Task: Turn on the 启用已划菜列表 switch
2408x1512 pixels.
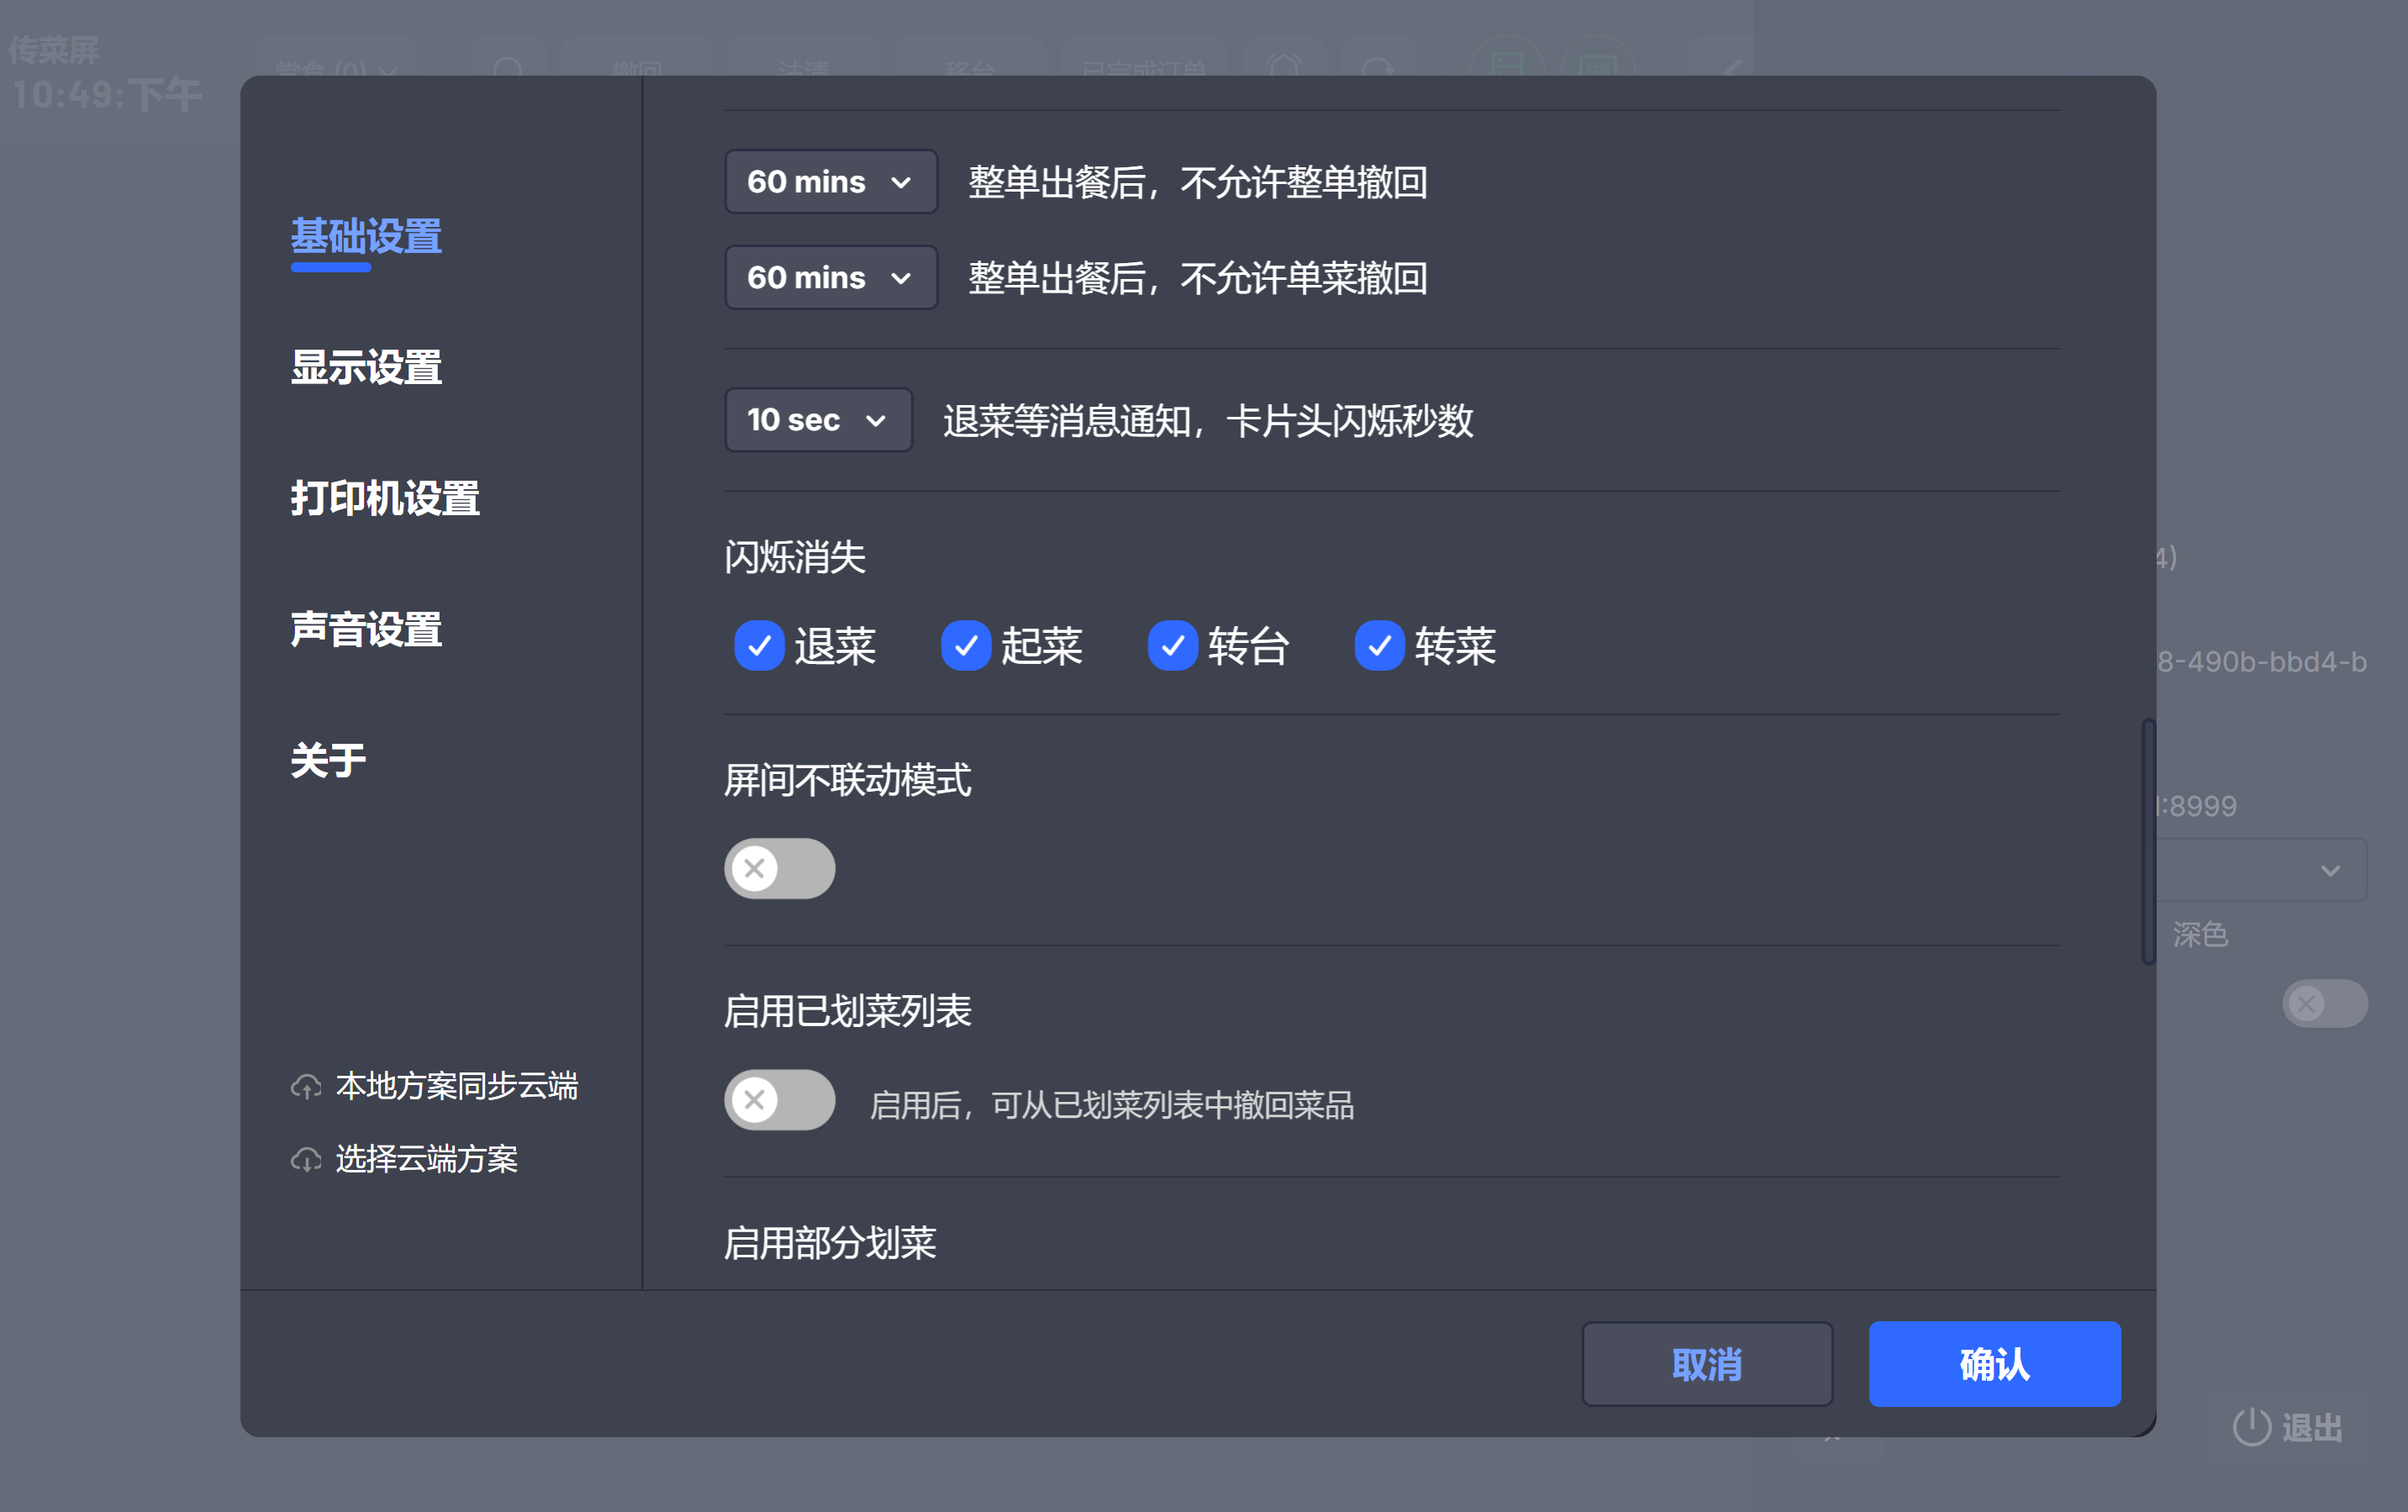Action: [780, 1101]
